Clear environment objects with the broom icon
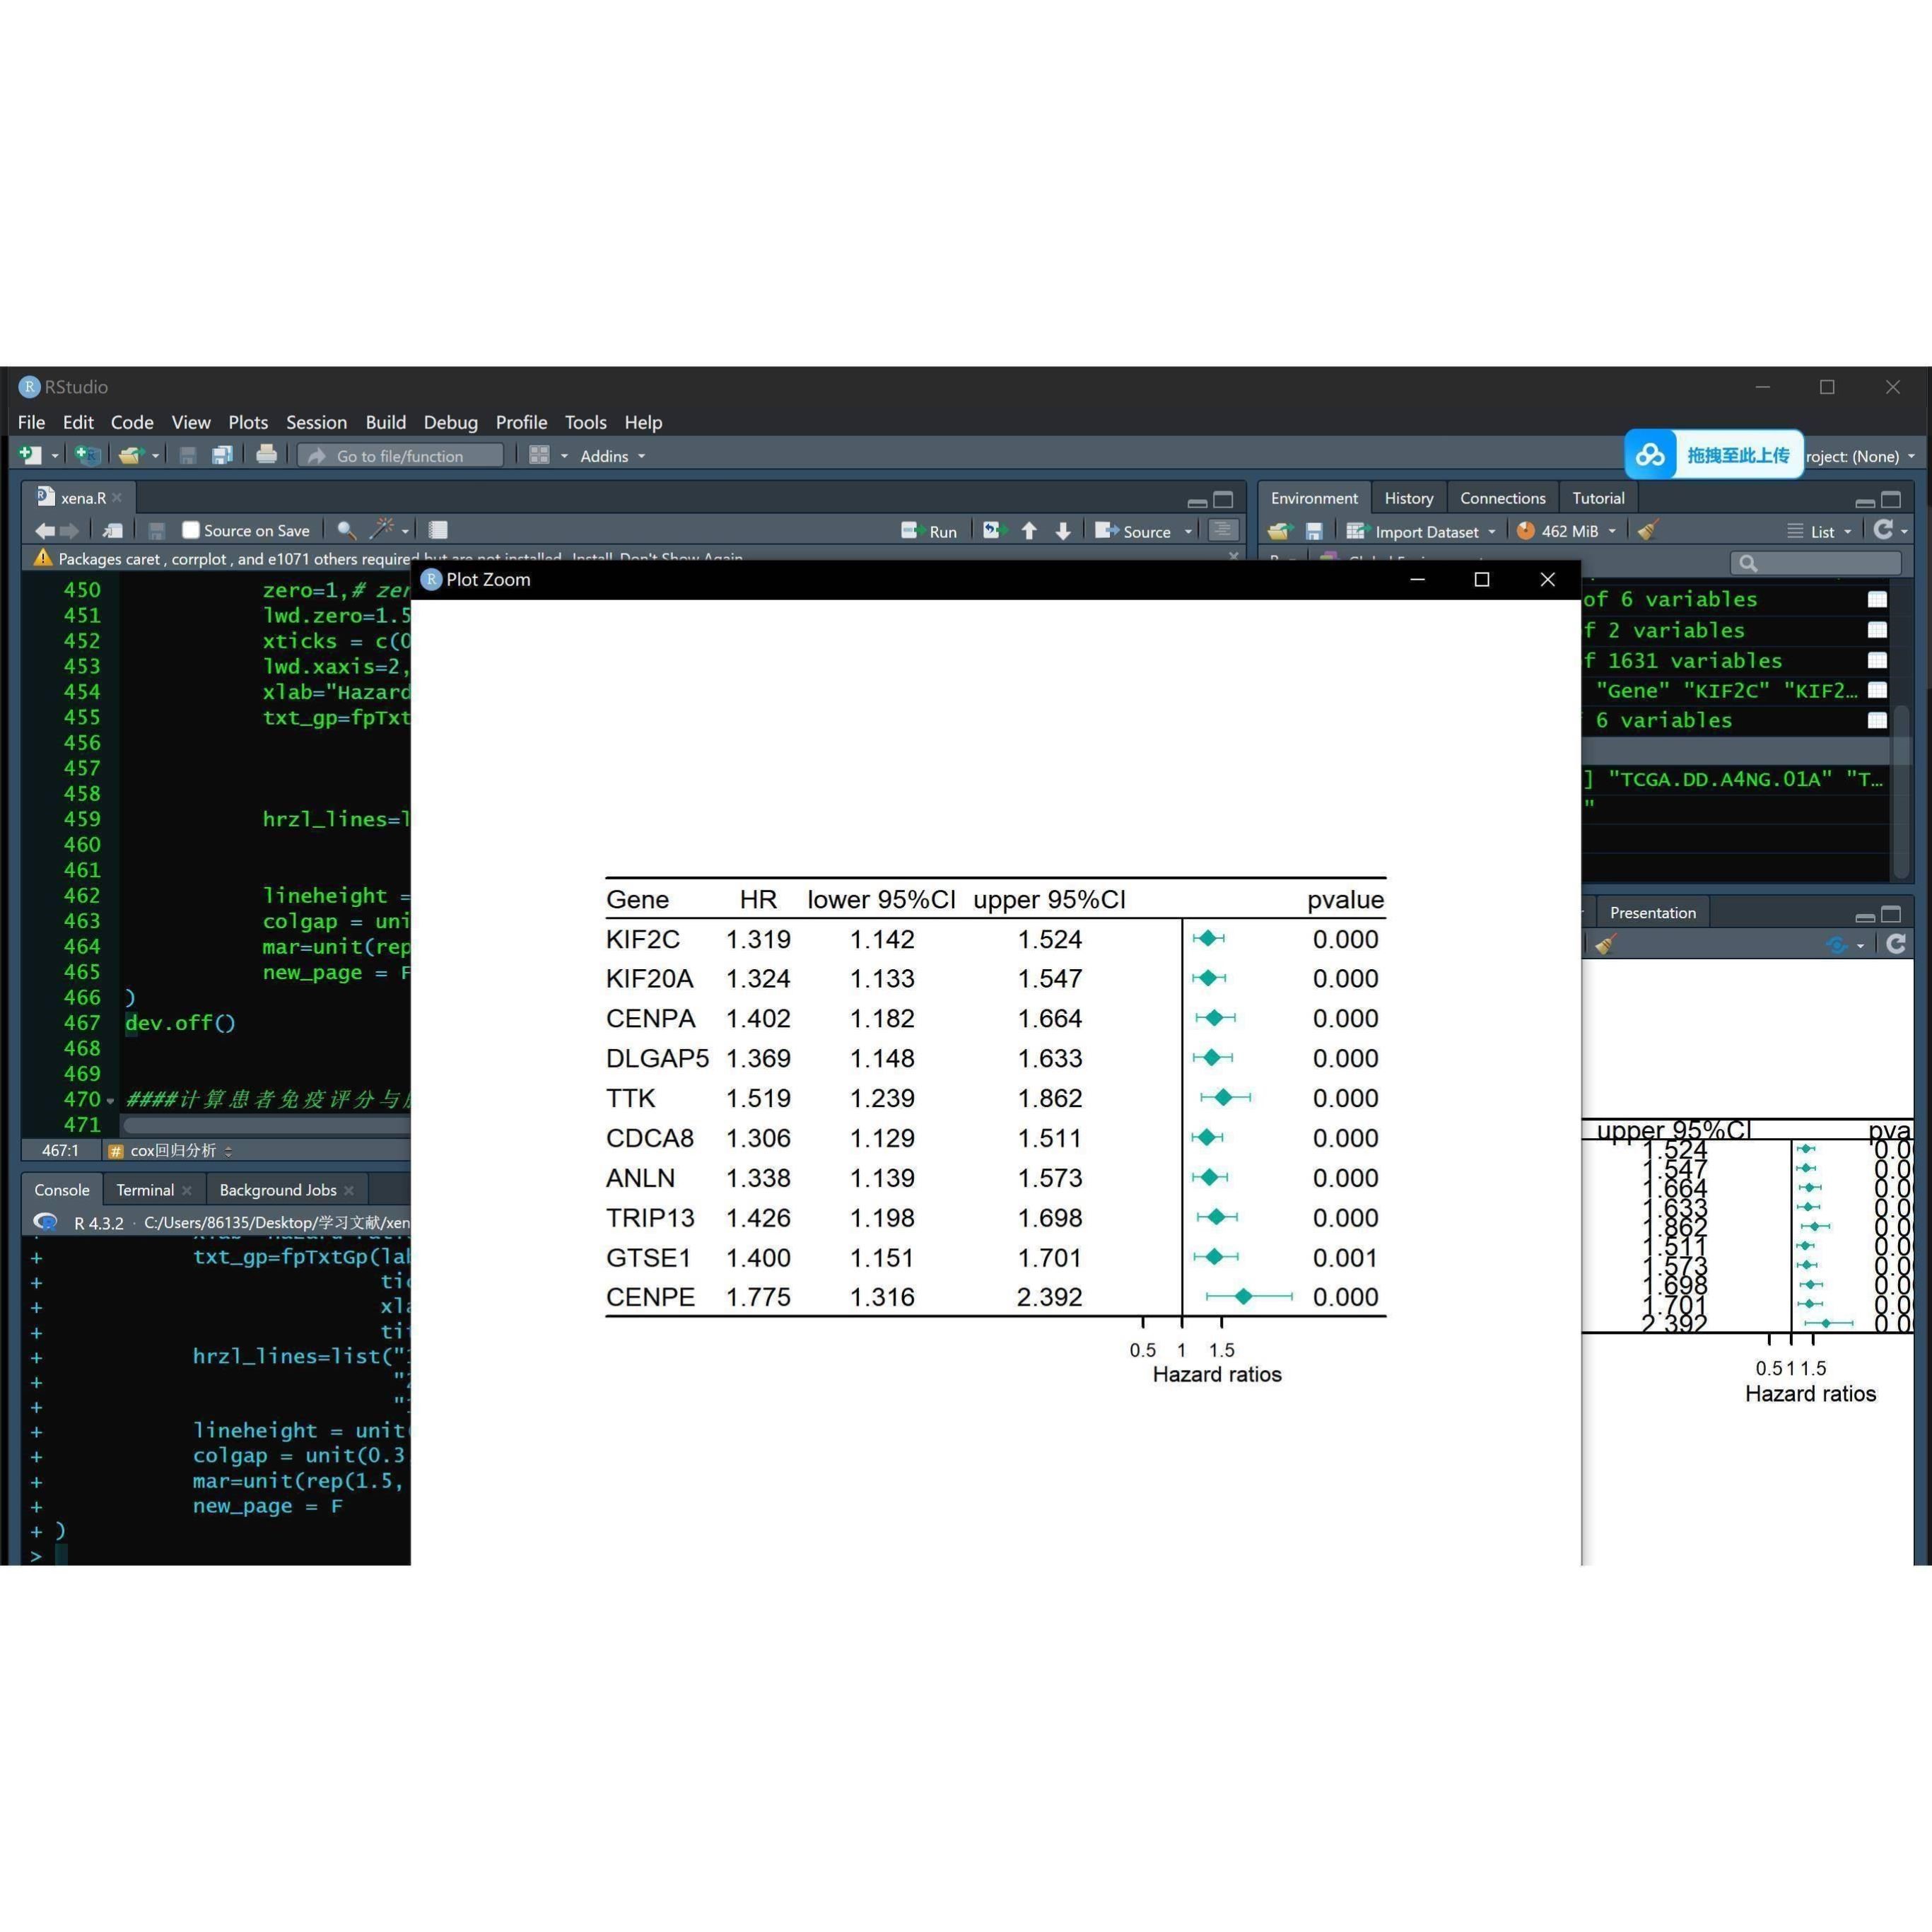 (x=1648, y=531)
